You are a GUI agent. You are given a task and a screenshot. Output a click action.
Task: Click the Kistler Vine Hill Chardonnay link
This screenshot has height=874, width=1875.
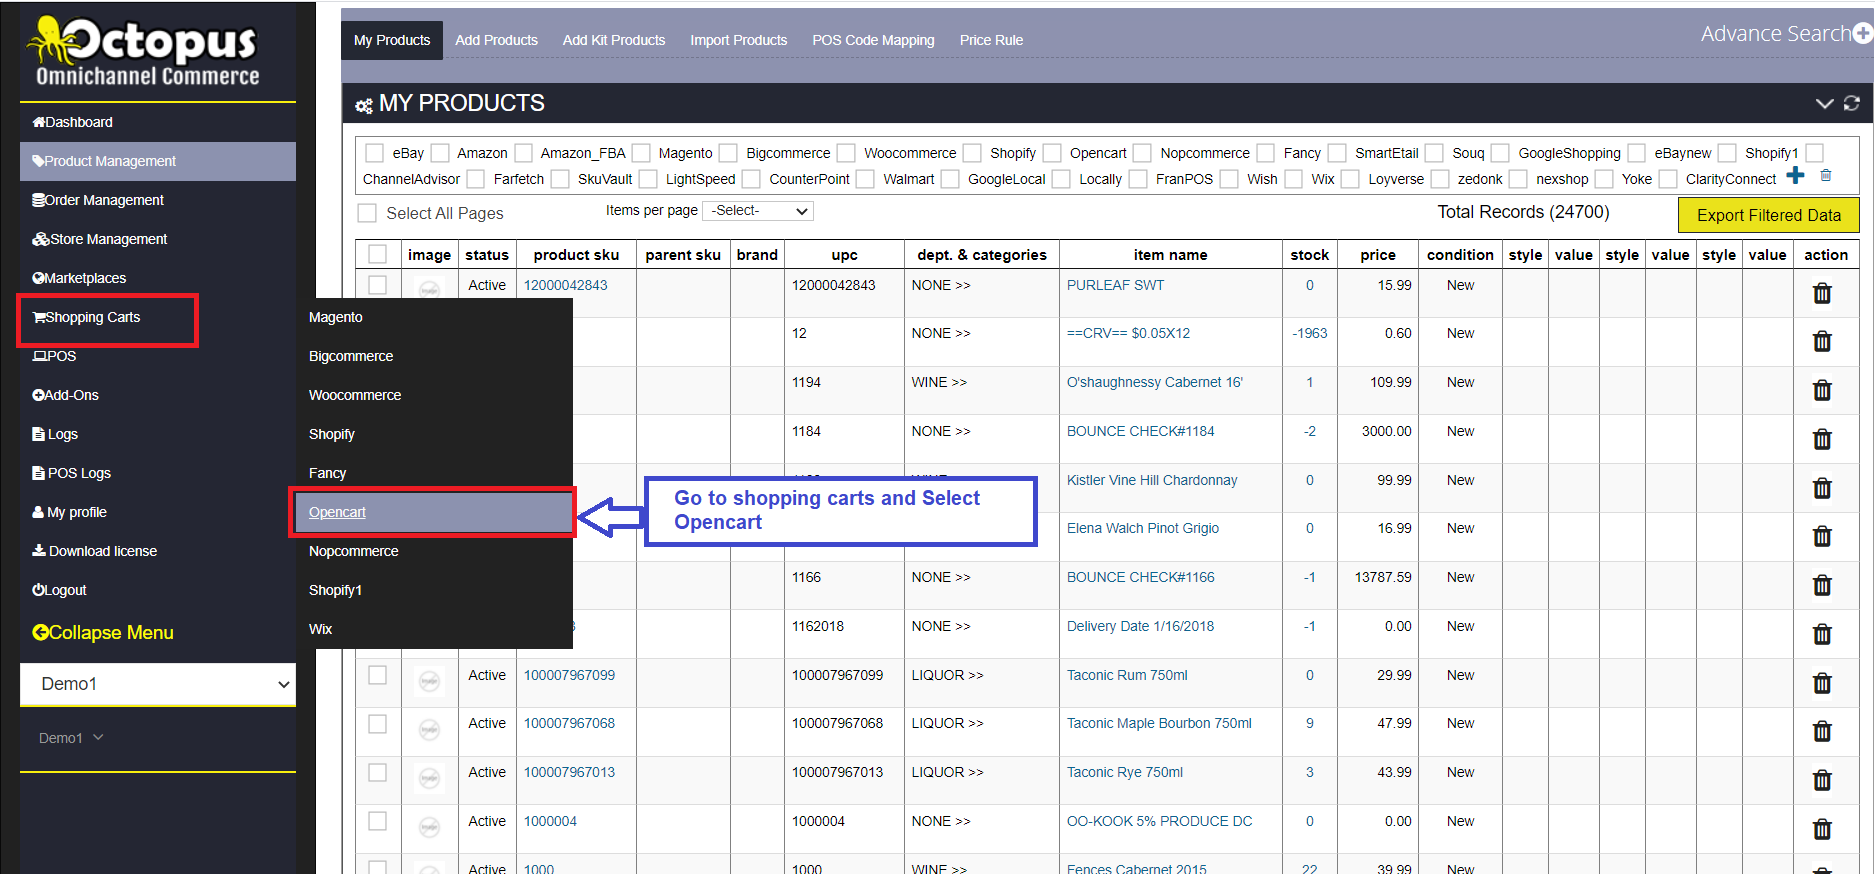click(x=1152, y=480)
